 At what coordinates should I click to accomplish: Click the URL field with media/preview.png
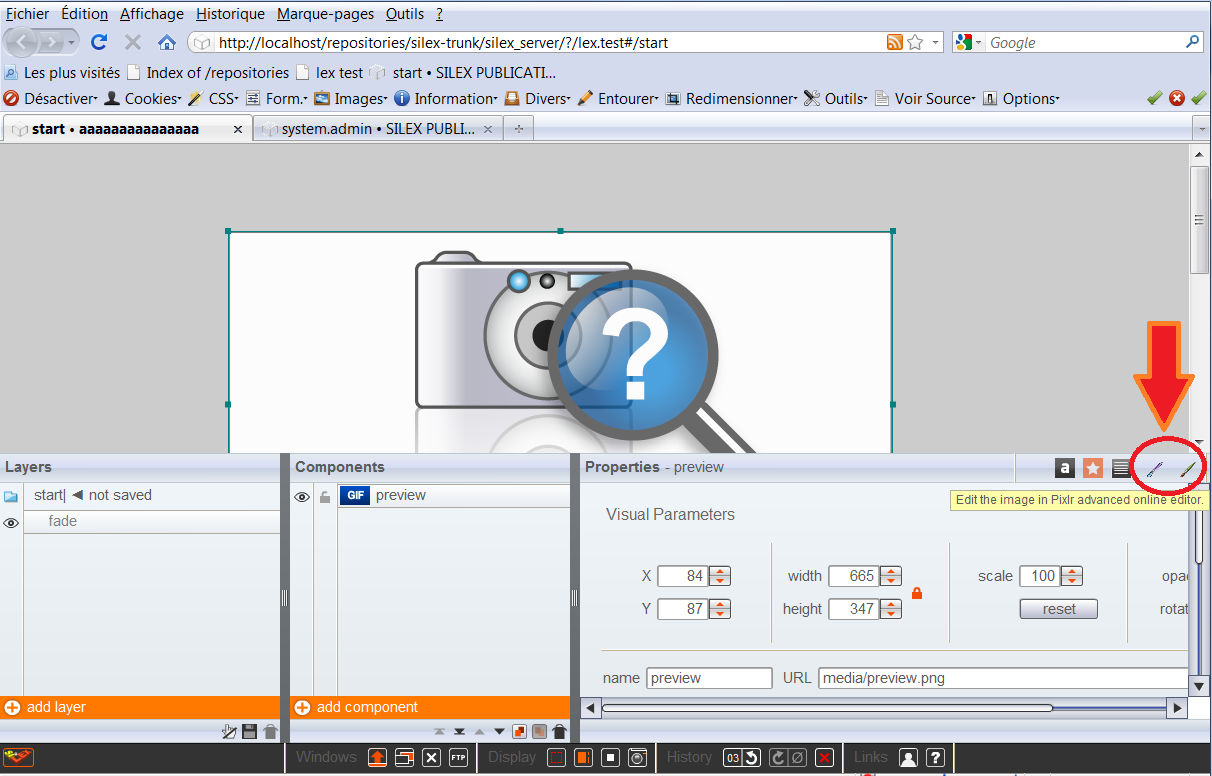coord(1003,678)
